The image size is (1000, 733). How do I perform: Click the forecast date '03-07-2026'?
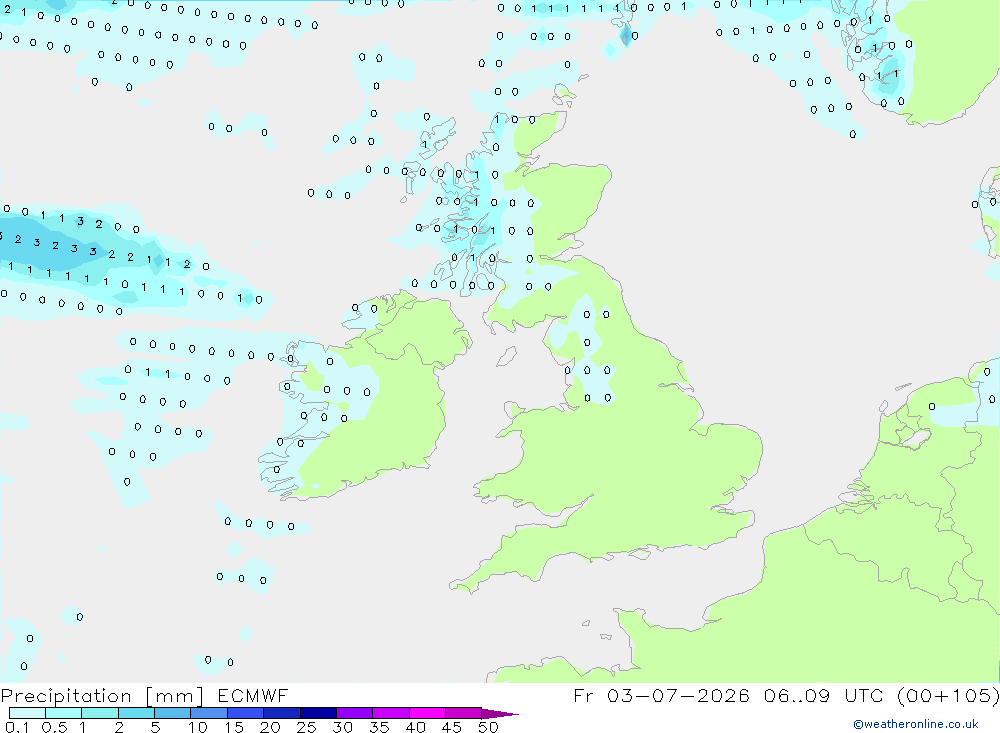pyautogui.click(x=678, y=695)
